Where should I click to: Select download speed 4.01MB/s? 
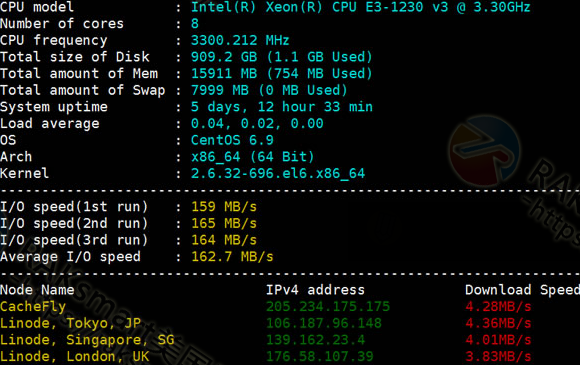pyautogui.click(x=498, y=340)
